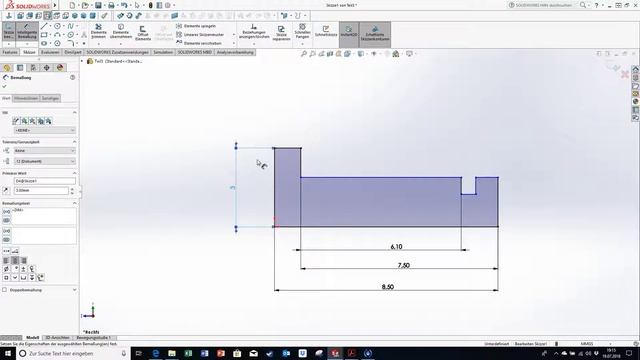The image size is (640, 360).
Task: Open Excel from the taskbar
Action: 188,353
